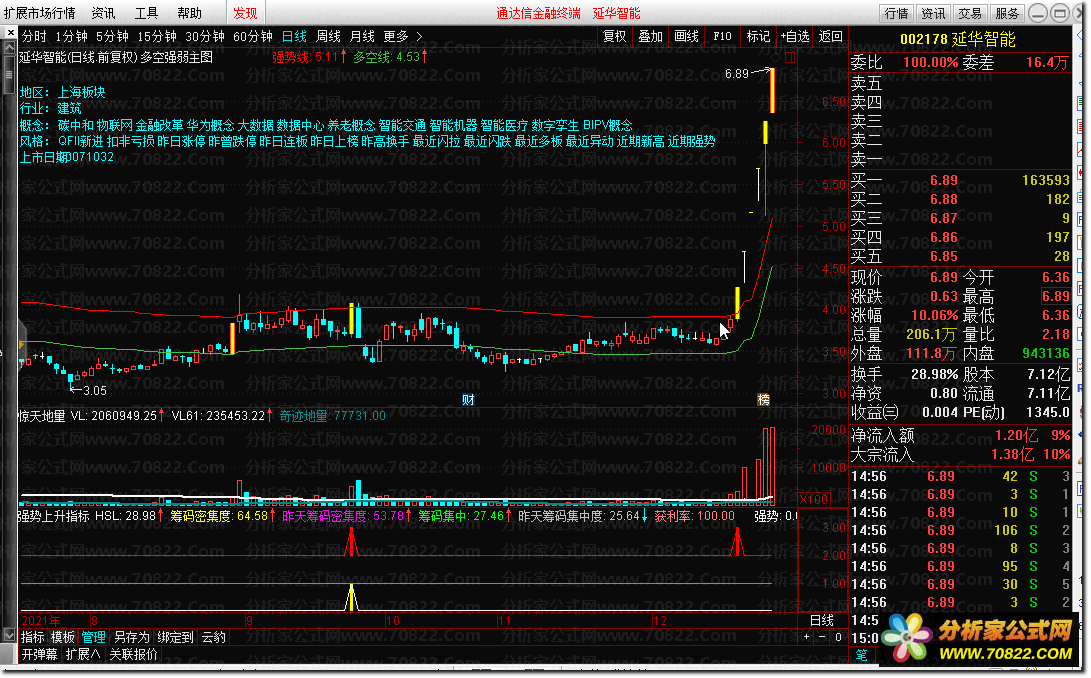Click the left scrollbar down arrow

tap(9, 635)
